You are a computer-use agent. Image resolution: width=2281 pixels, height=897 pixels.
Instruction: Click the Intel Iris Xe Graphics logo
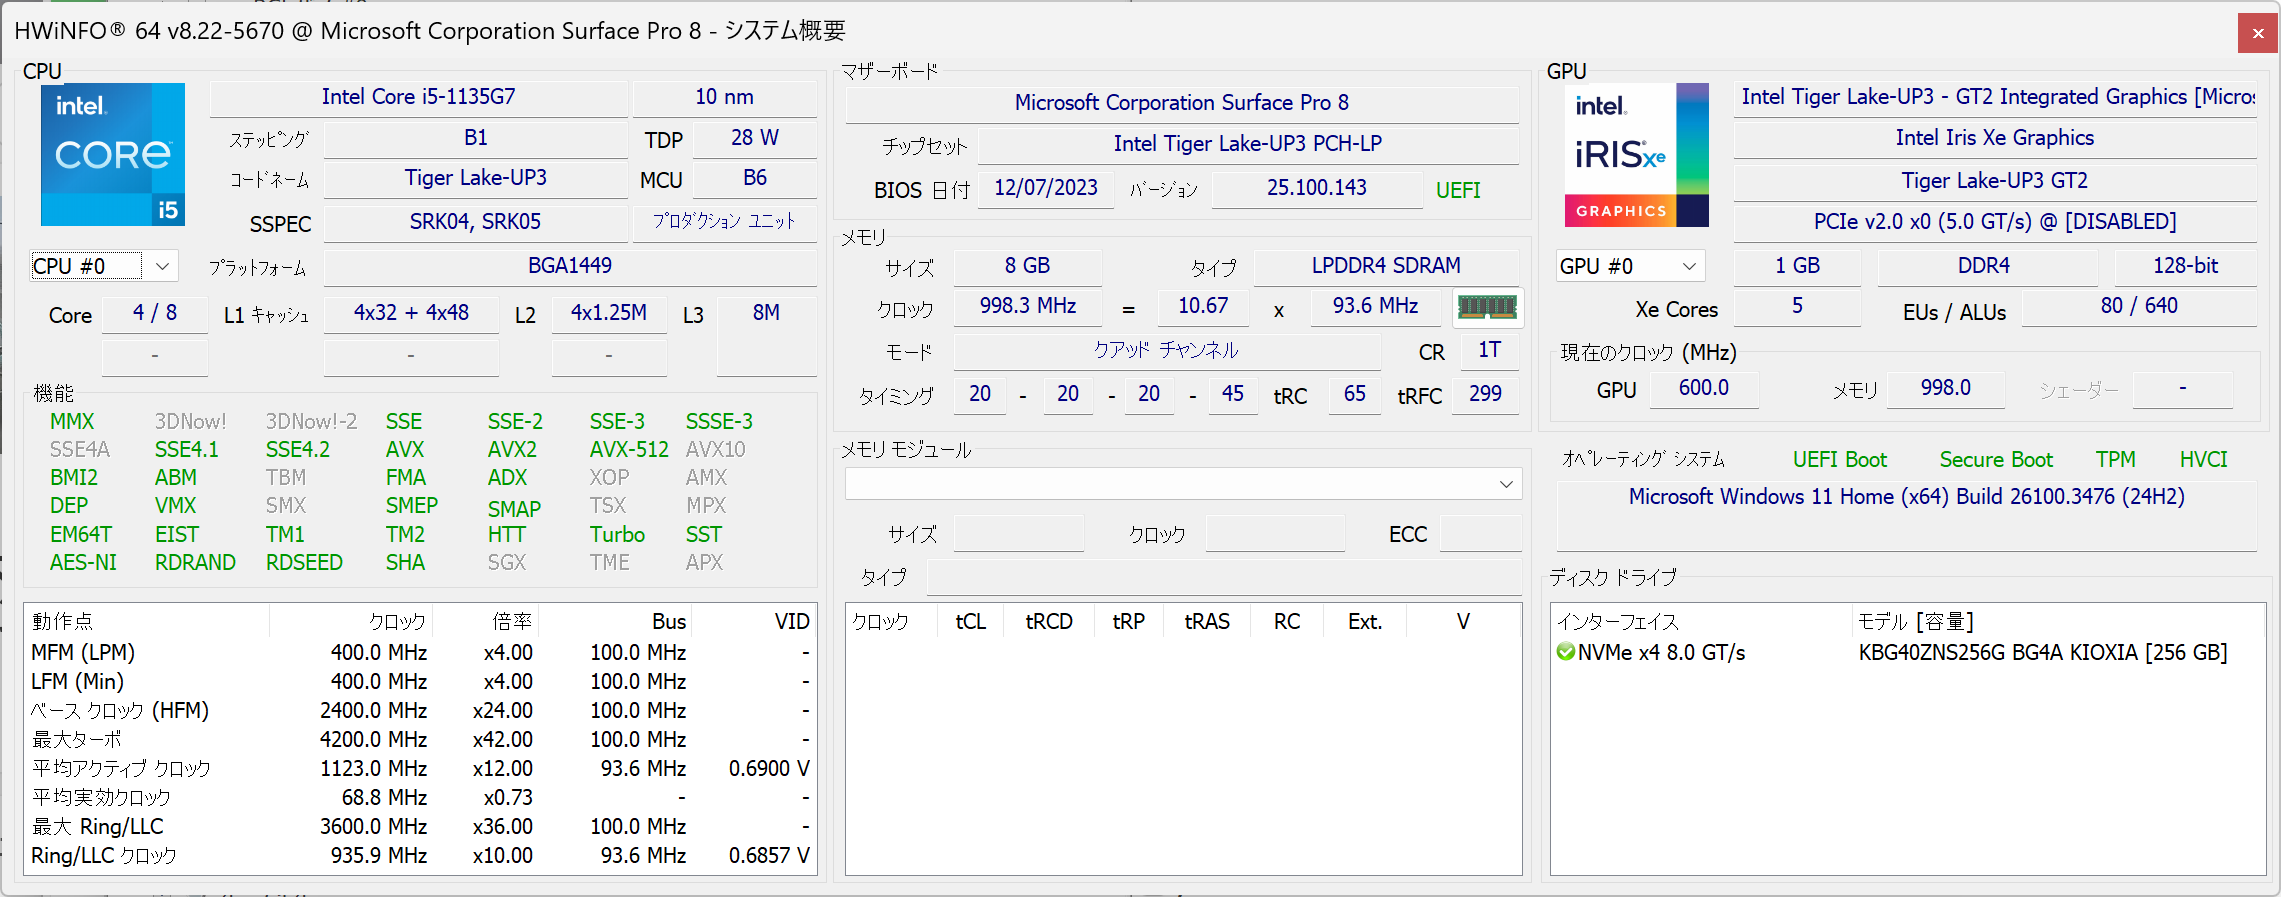pos(1636,154)
